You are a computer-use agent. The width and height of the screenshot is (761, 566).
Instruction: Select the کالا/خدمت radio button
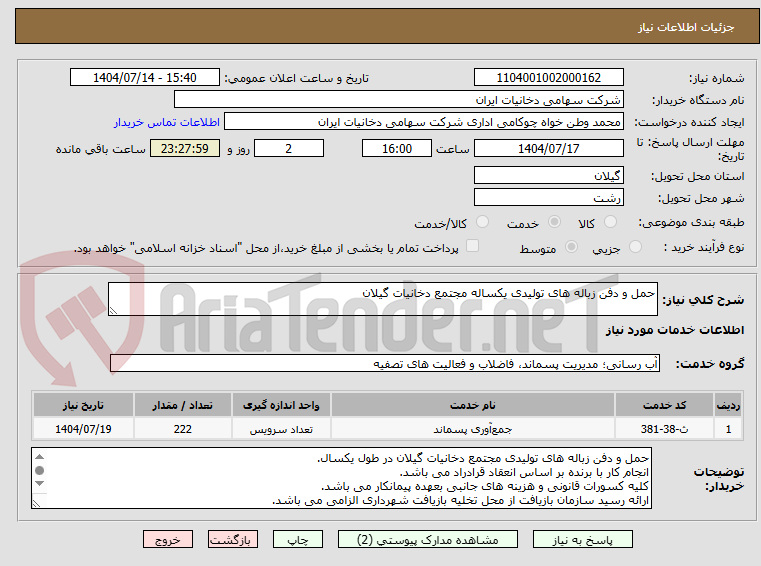(x=482, y=222)
